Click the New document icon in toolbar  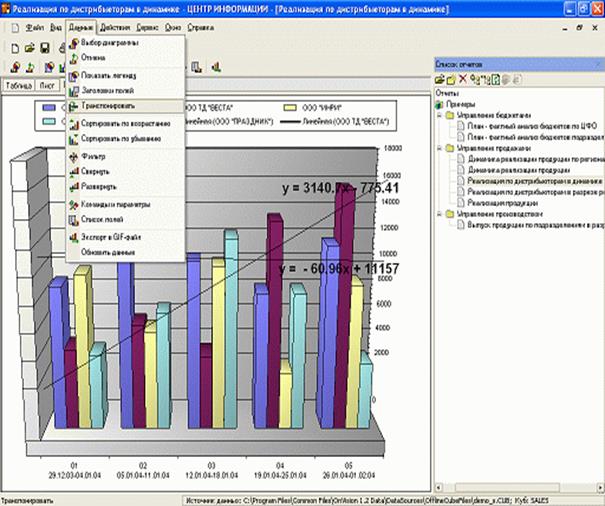pos(14,47)
